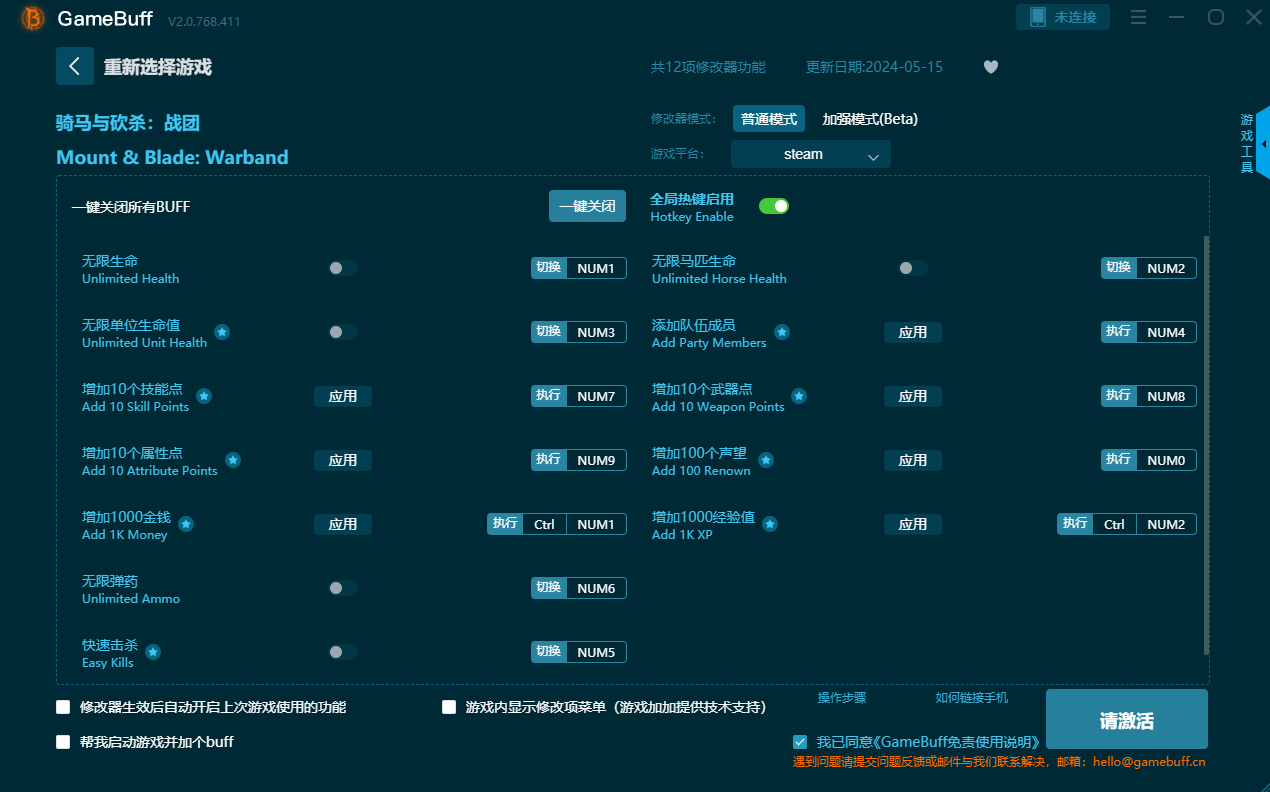The width and height of the screenshot is (1270, 792).
Task: Apply Add 1K Money
Action: click(x=343, y=524)
